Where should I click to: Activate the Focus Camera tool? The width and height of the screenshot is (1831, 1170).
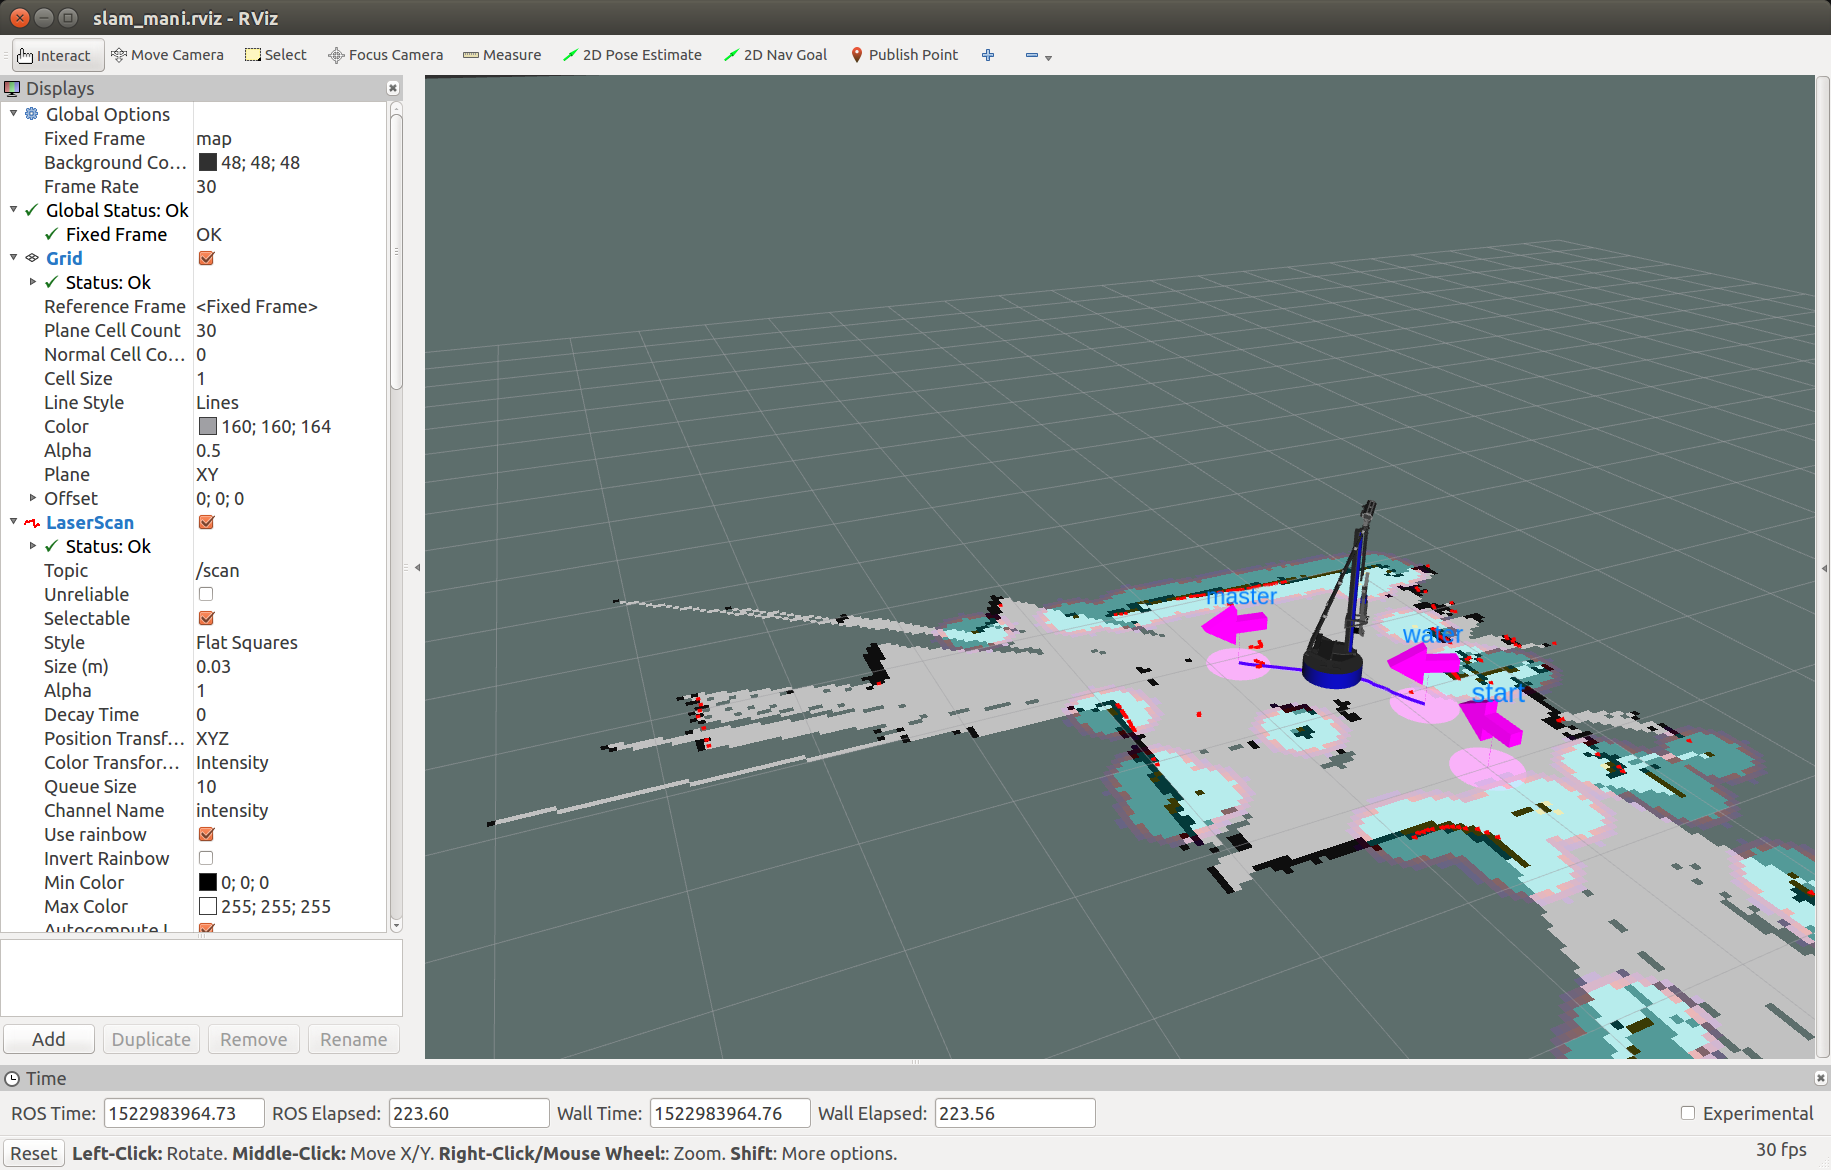click(386, 55)
